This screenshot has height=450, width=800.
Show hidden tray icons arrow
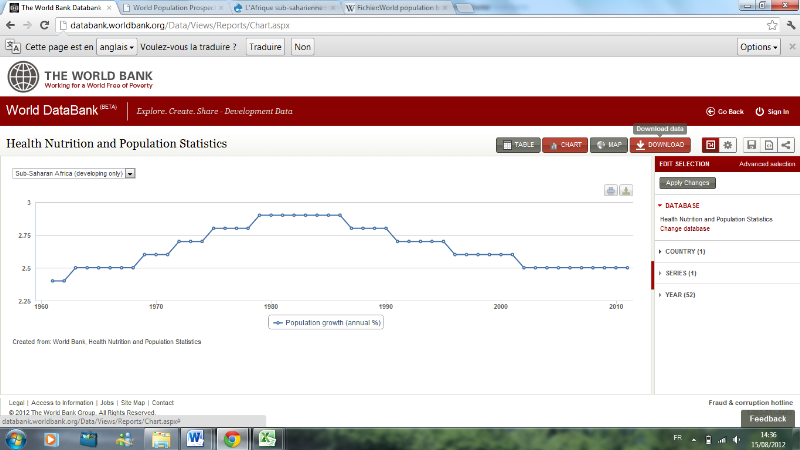pyautogui.click(x=694, y=439)
